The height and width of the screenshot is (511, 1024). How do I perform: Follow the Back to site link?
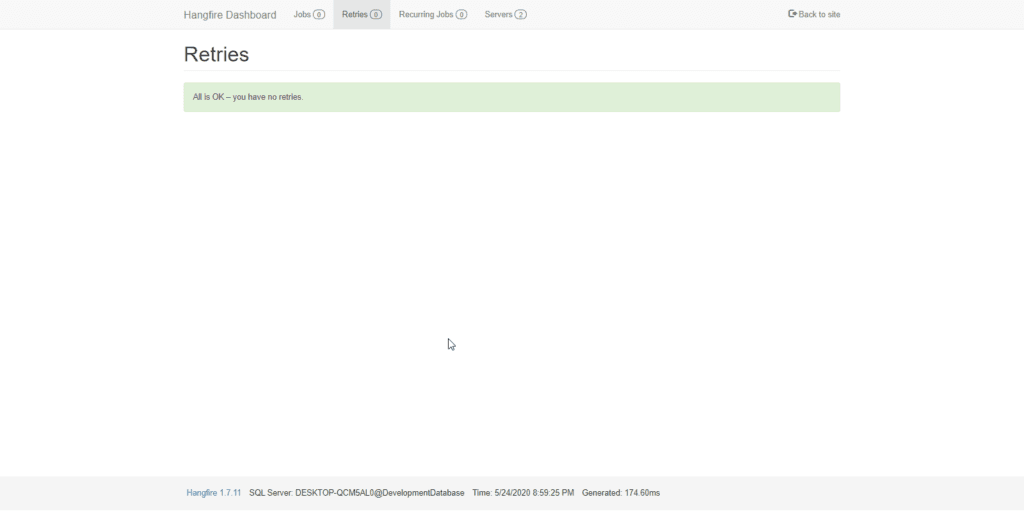[x=814, y=14]
